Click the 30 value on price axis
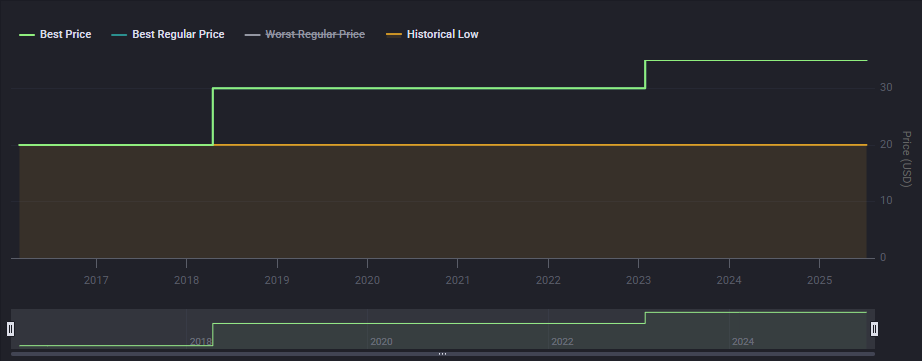Screen dimensions: 922x361 [886, 88]
